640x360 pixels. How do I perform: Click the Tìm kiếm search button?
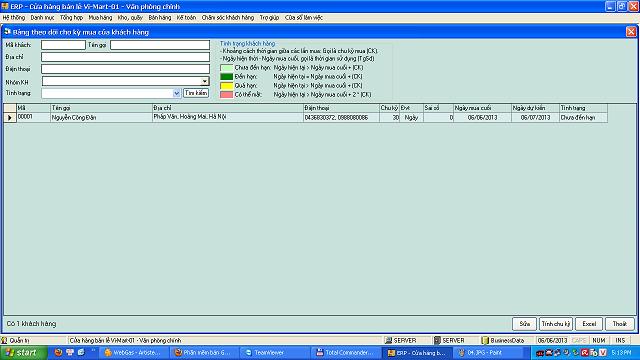[x=196, y=93]
